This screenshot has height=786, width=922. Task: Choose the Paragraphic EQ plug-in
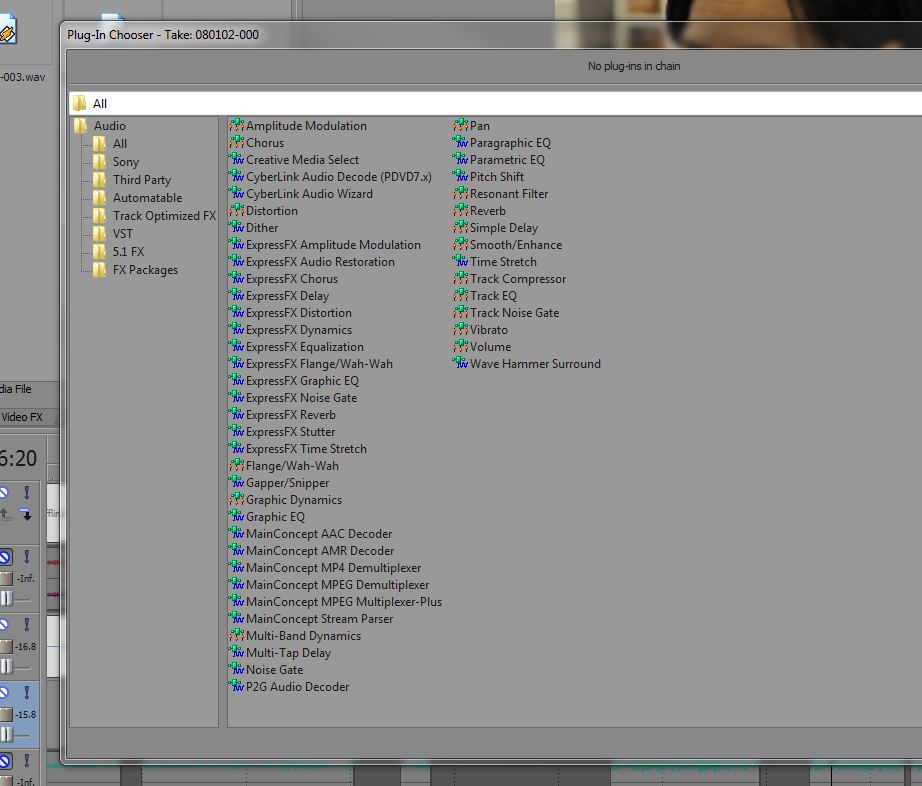click(x=509, y=143)
